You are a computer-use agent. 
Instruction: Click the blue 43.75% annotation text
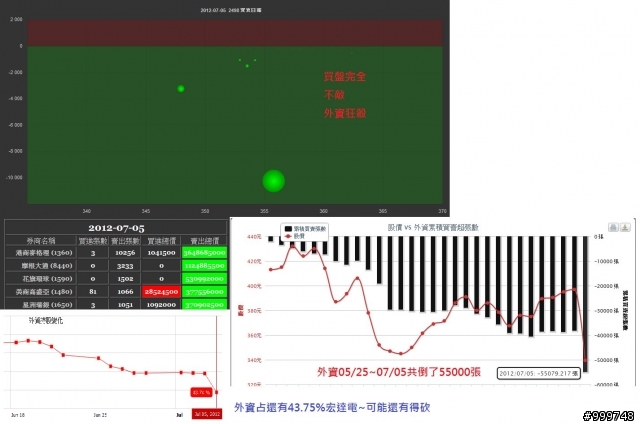[332, 407]
